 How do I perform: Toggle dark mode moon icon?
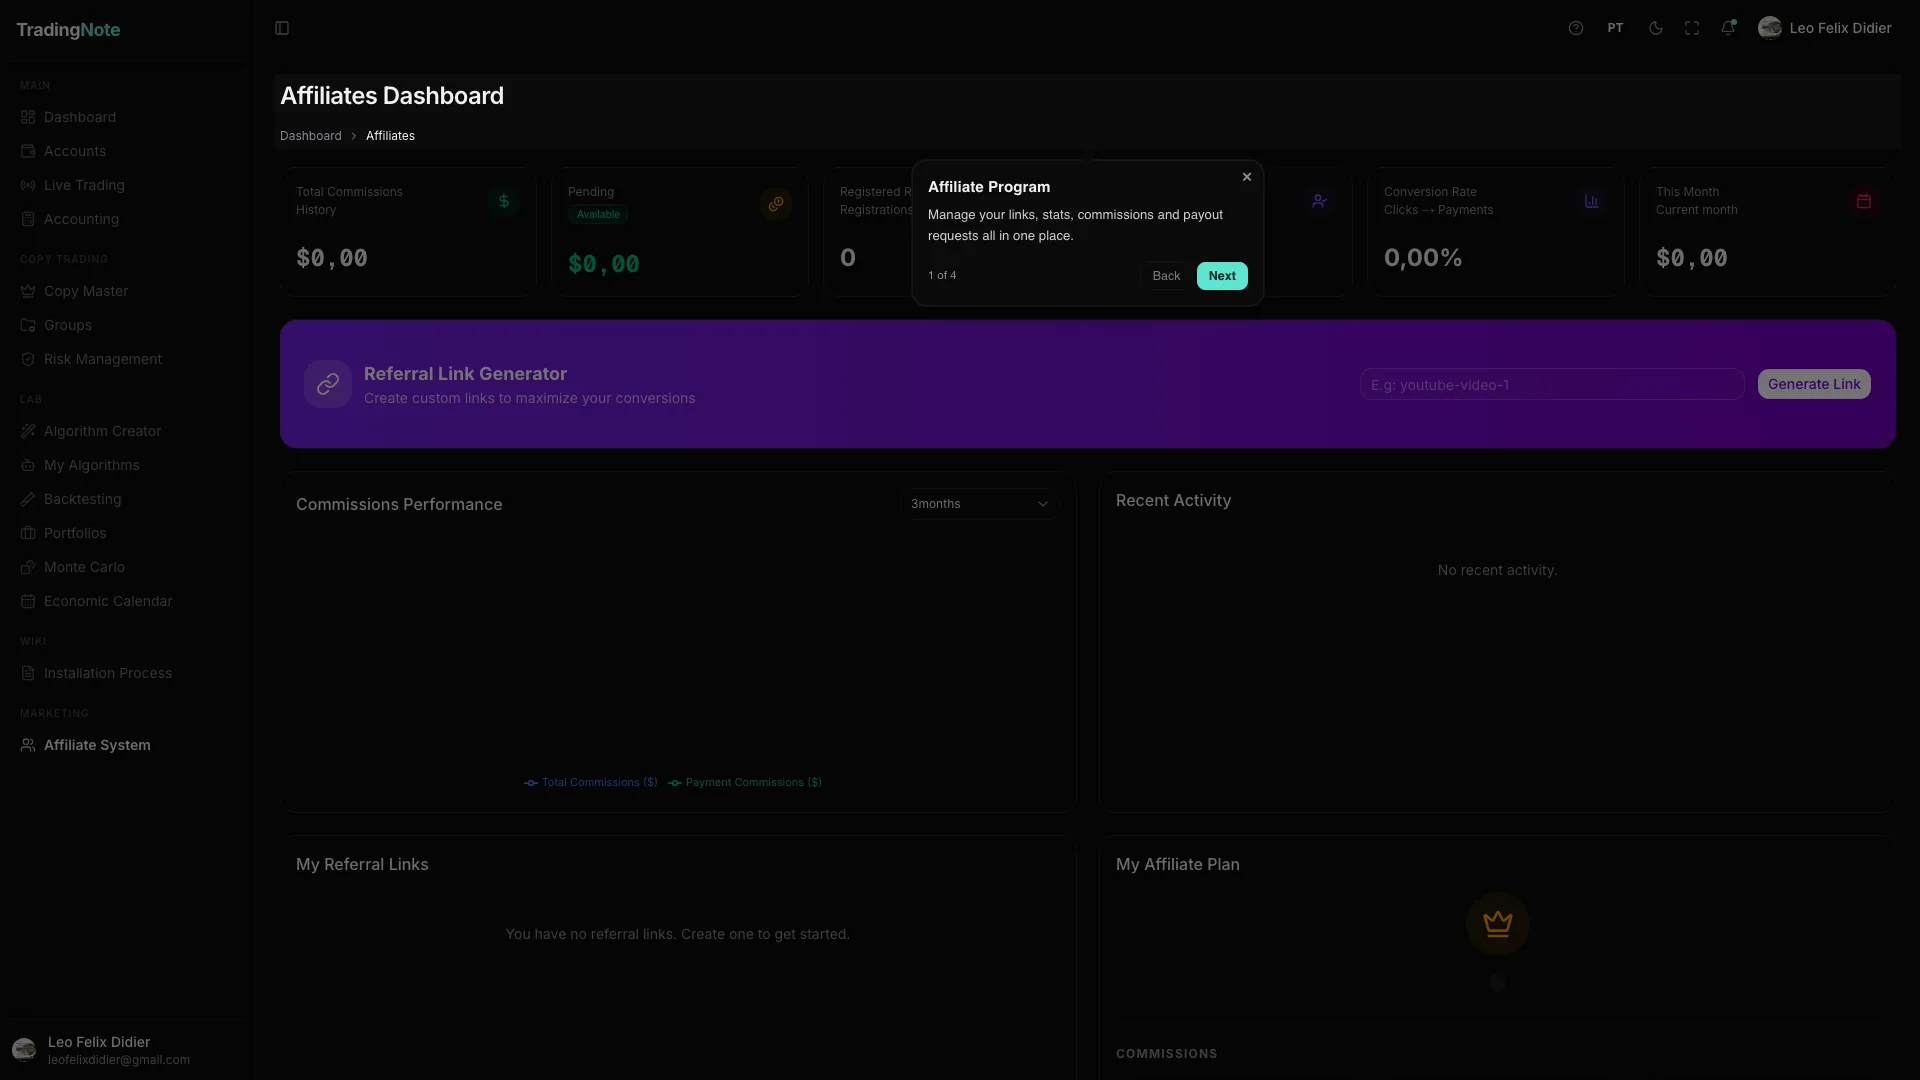tap(1656, 28)
